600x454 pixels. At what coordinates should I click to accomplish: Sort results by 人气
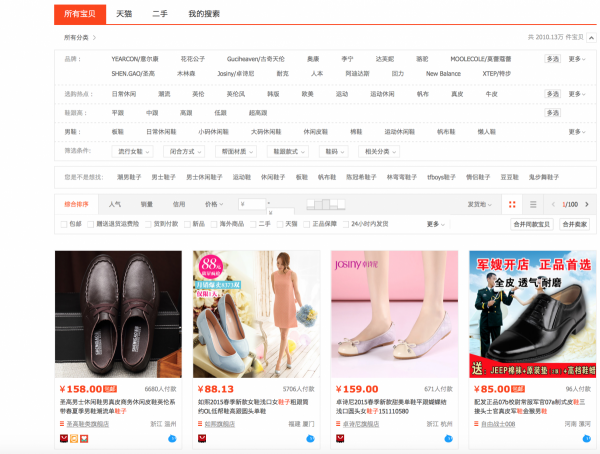114,204
